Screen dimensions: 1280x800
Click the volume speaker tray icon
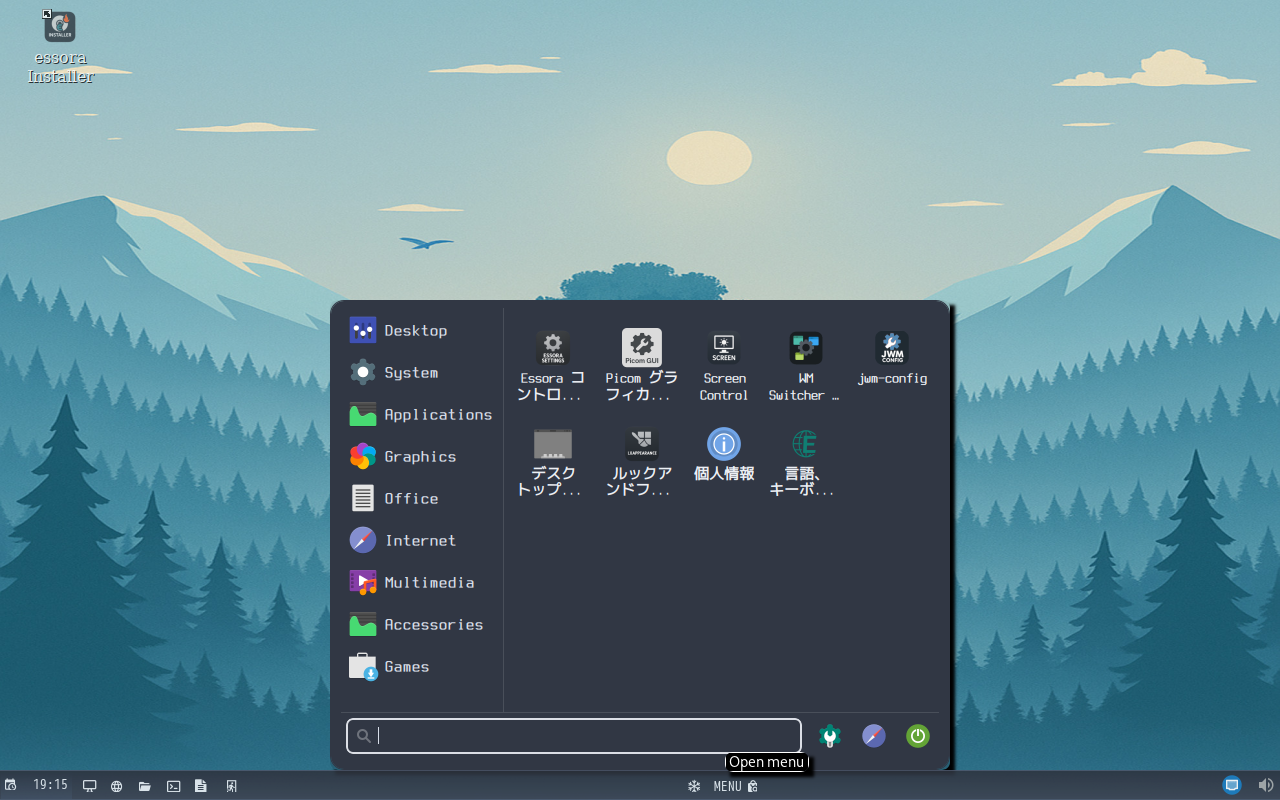pyautogui.click(x=1265, y=785)
